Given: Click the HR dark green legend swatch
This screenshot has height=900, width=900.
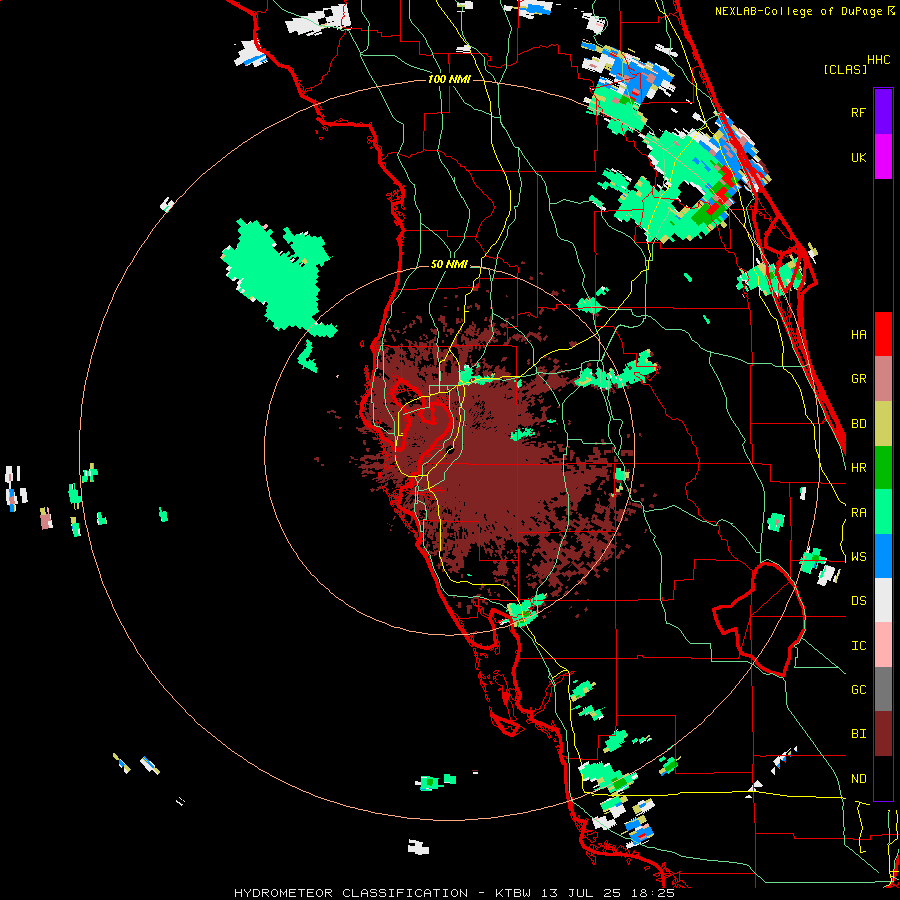Looking at the screenshot, I should click(883, 468).
